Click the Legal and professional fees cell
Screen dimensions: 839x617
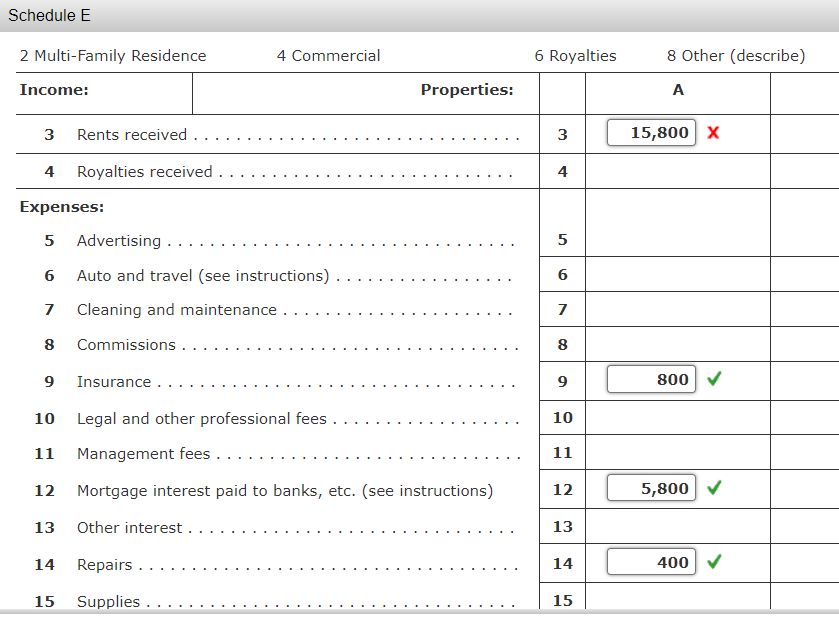pyautogui.click(x=678, y=418)
